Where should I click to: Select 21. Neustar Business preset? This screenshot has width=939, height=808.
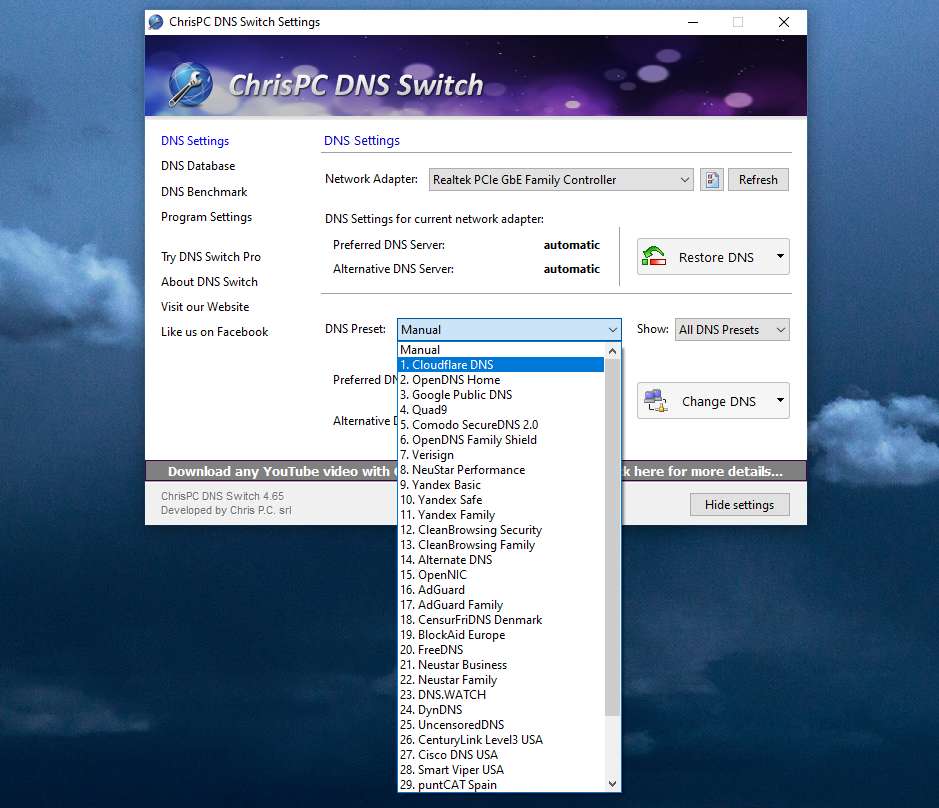click(501, 665)
